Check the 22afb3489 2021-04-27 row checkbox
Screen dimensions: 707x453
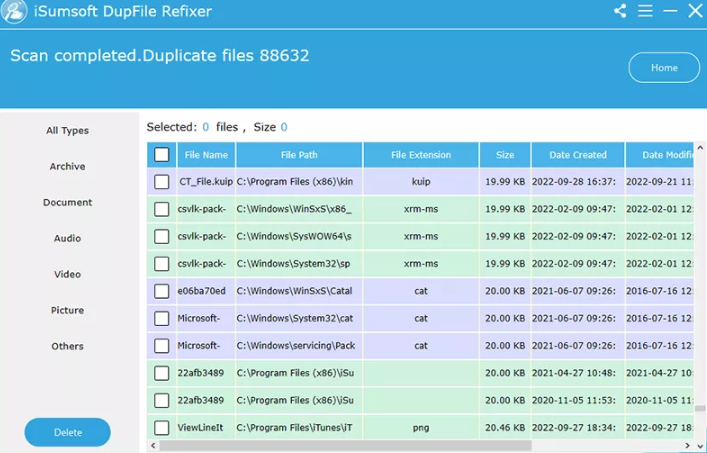[x=161, y=373]
